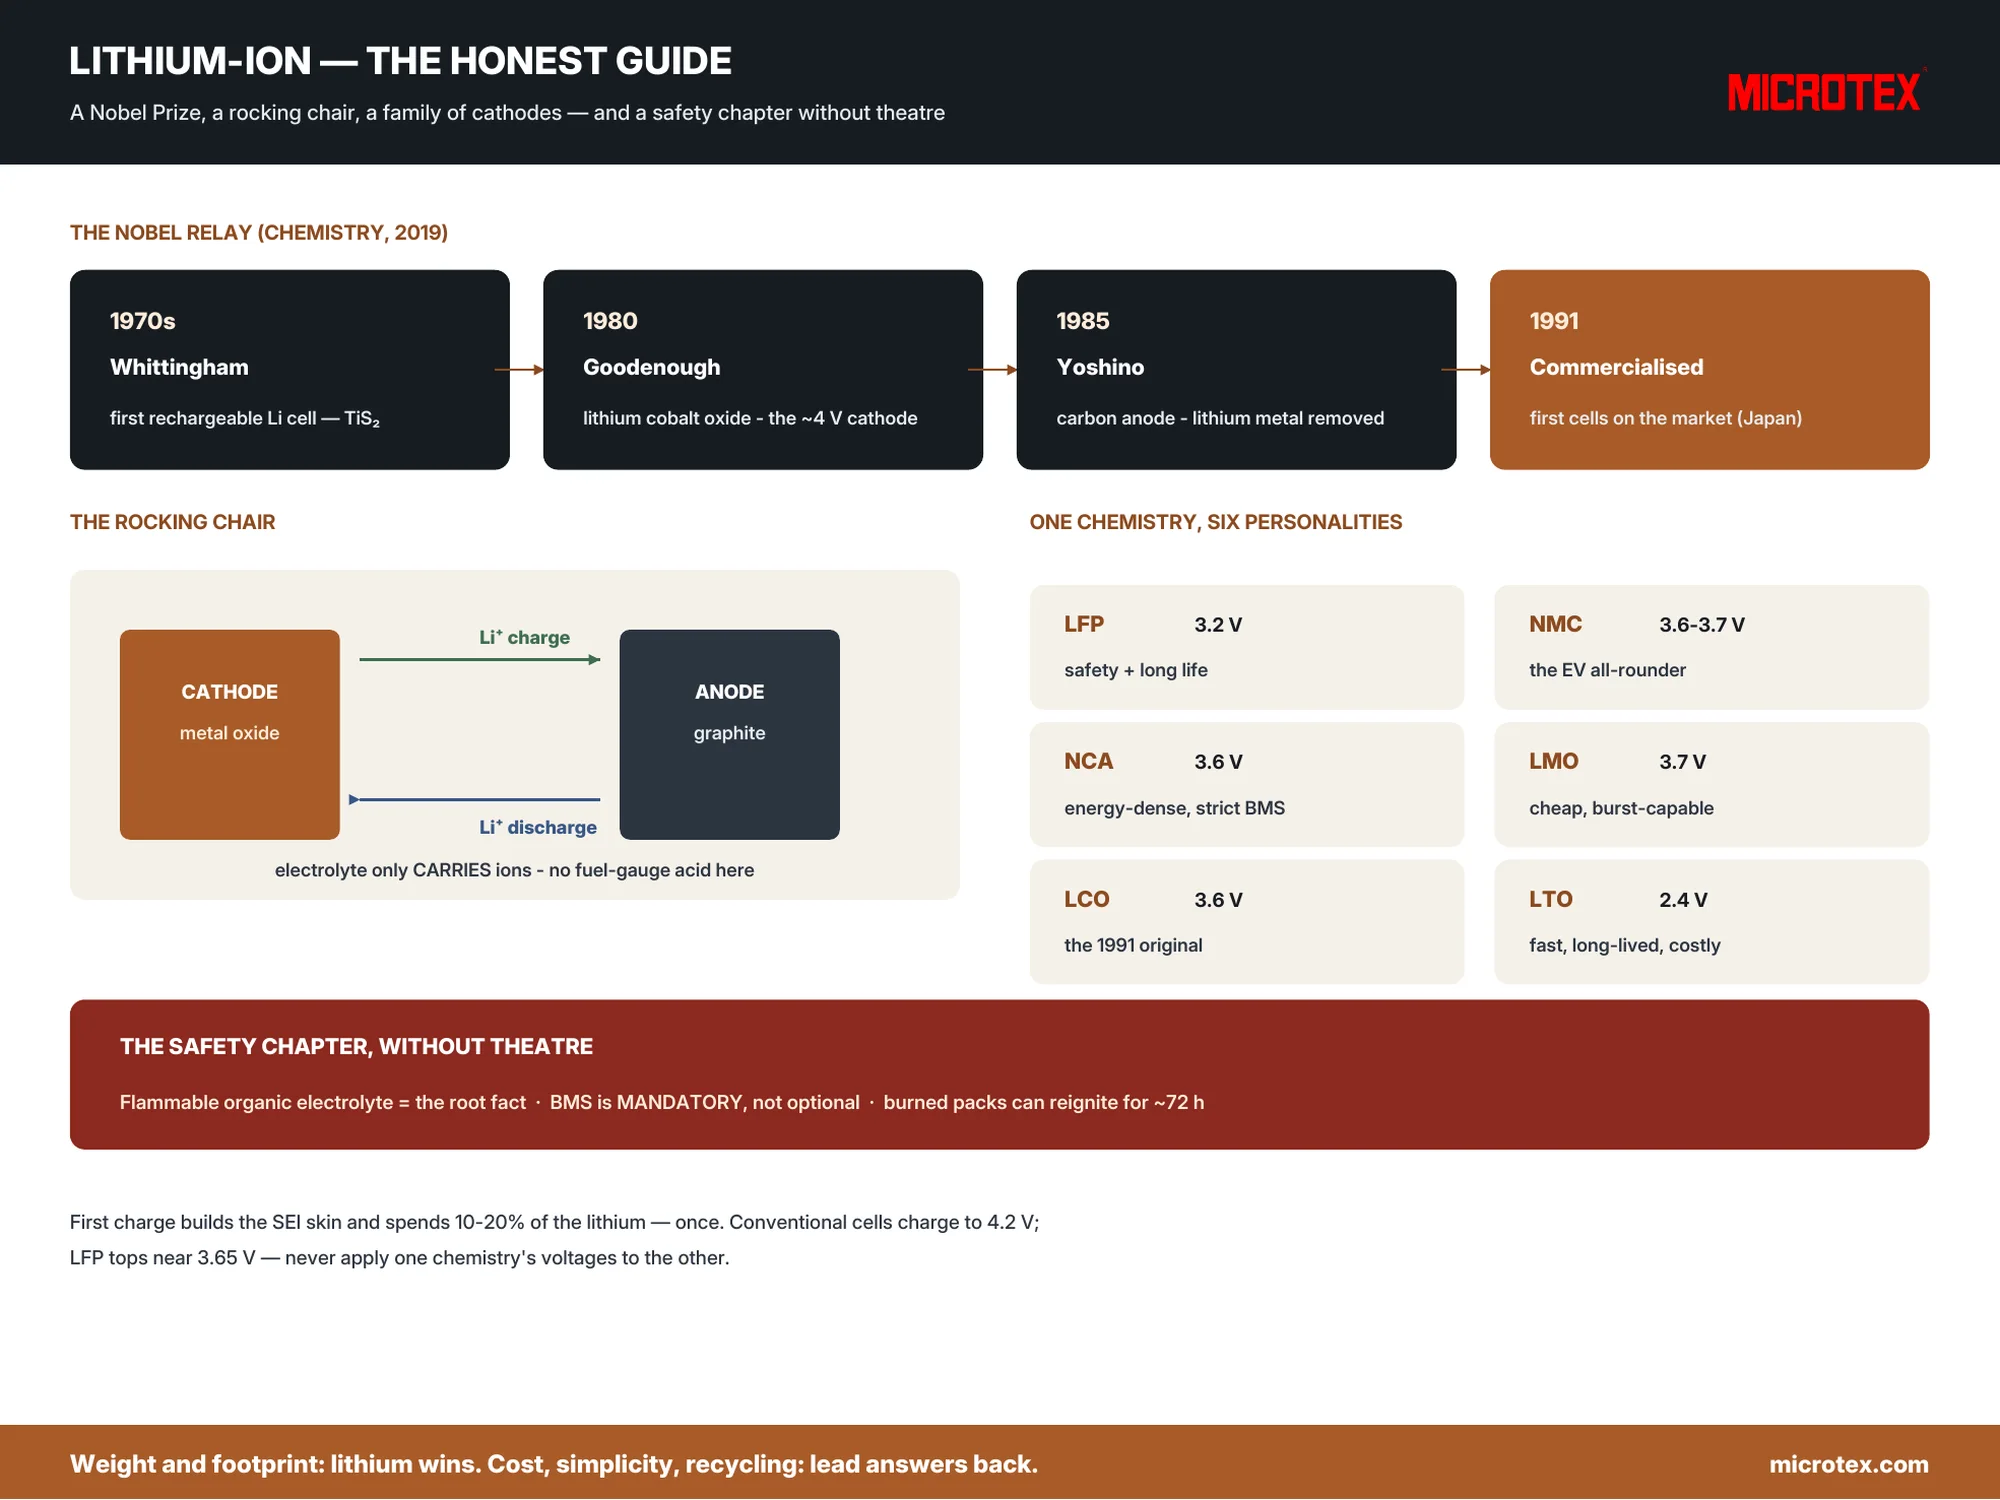Click 'fast, long-lived, costly' description
The height and width of the screenshot is (1500, 2000).
[x=1624, y=945]
